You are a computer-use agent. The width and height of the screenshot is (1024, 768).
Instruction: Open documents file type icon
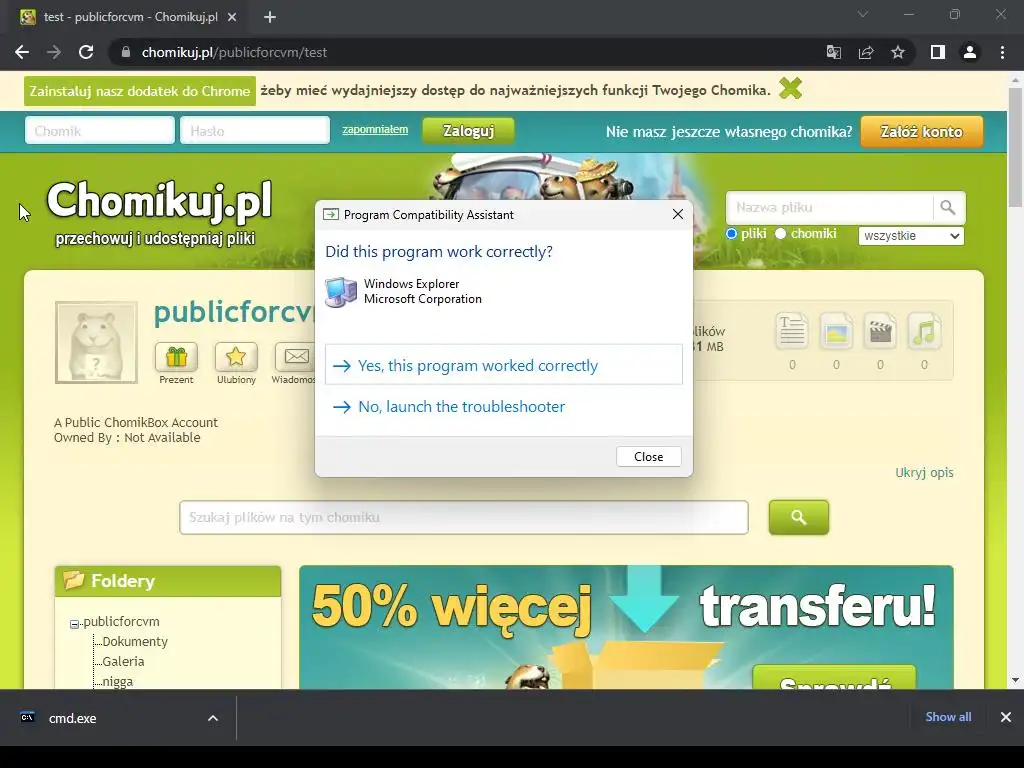click(792, 331)
